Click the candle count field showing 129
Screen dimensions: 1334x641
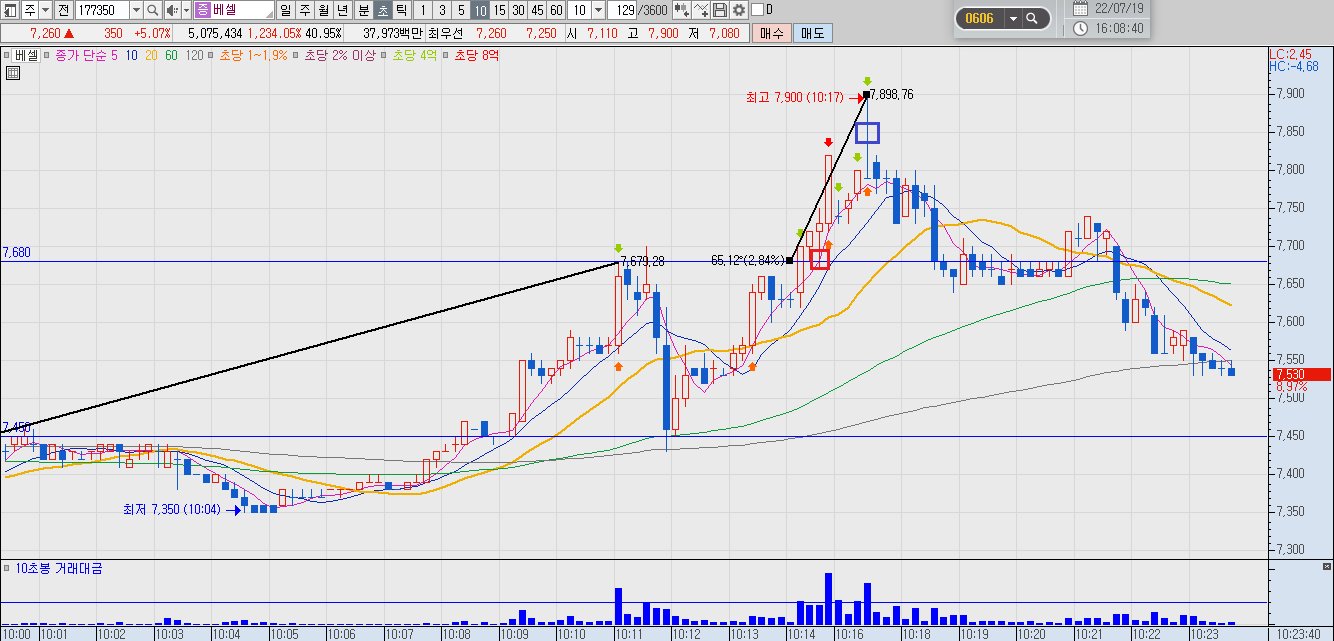pyautogui.click(x=623, y=10)
